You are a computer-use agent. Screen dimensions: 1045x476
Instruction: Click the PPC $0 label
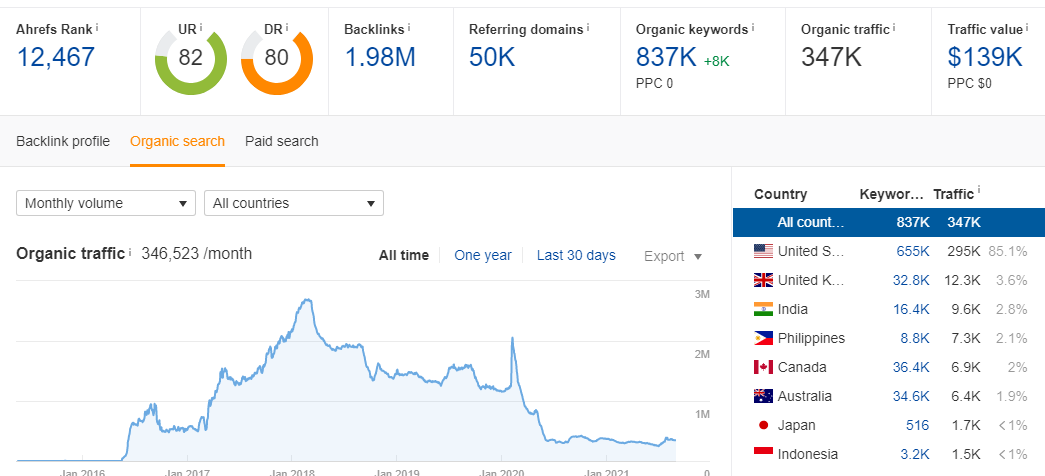970,84
